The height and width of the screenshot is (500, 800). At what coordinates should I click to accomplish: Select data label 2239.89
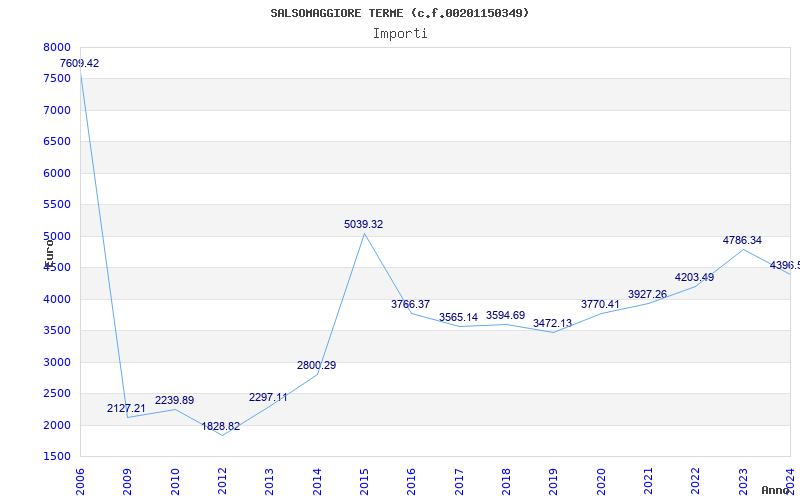[x=174, y=401]
